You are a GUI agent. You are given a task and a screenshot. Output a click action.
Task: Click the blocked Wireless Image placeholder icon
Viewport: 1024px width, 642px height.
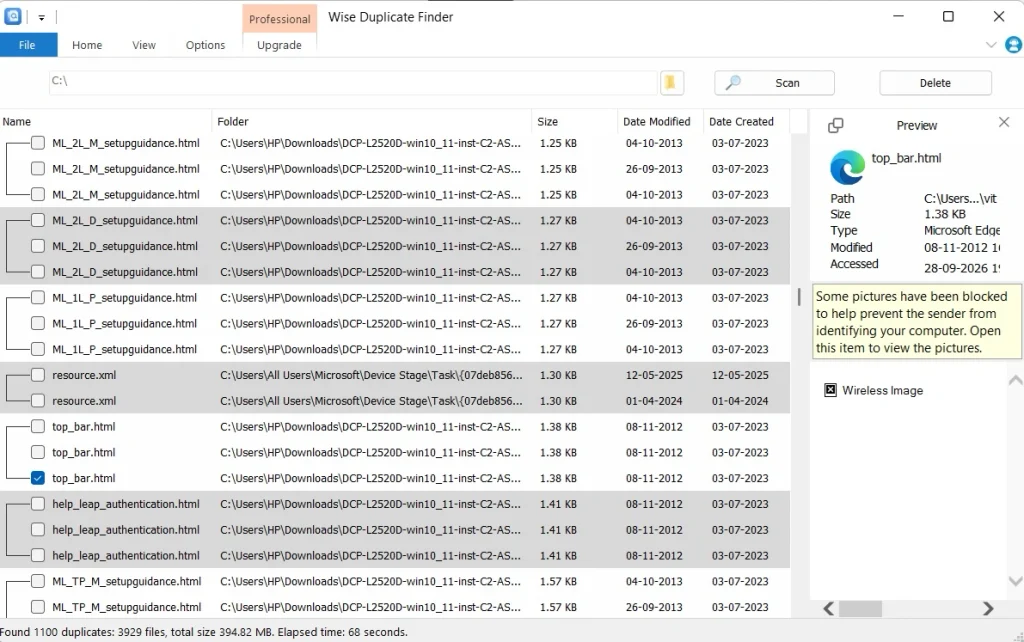tap(830, 390)
